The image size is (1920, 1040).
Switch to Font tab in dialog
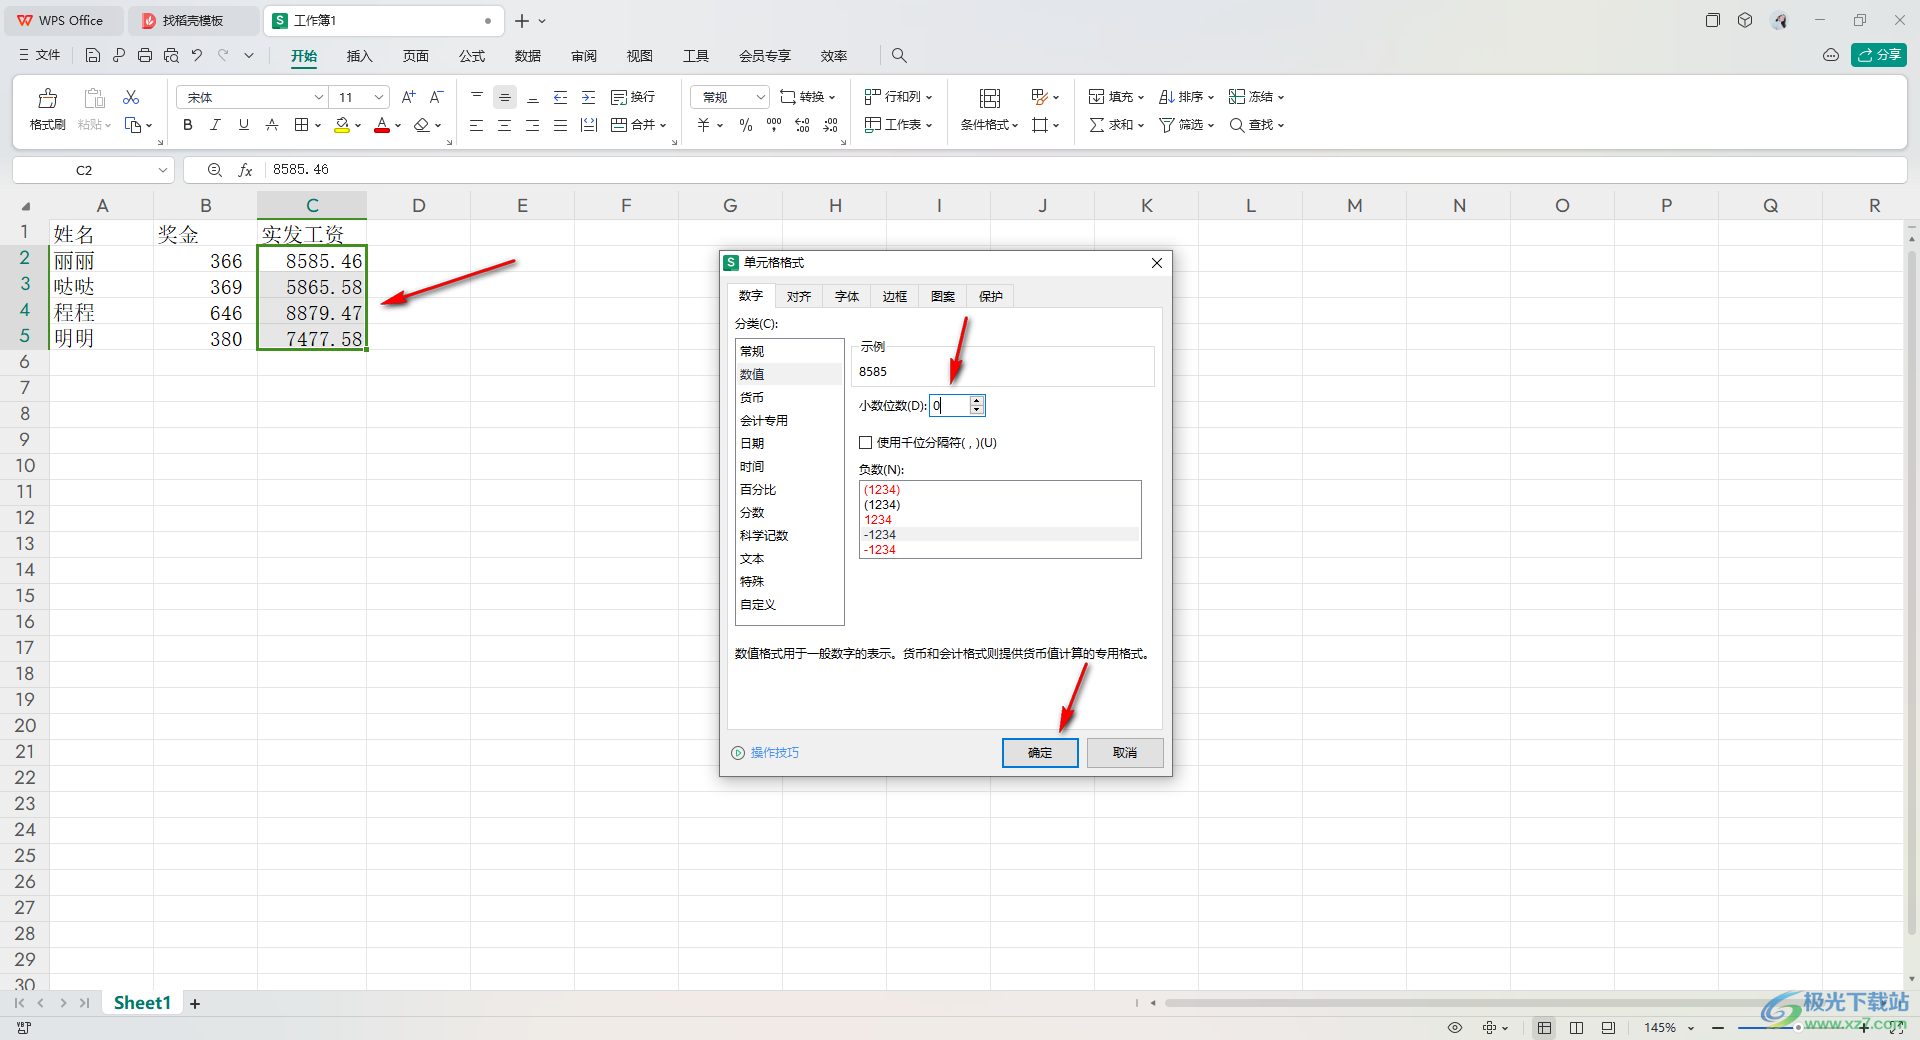pos(846,296)
